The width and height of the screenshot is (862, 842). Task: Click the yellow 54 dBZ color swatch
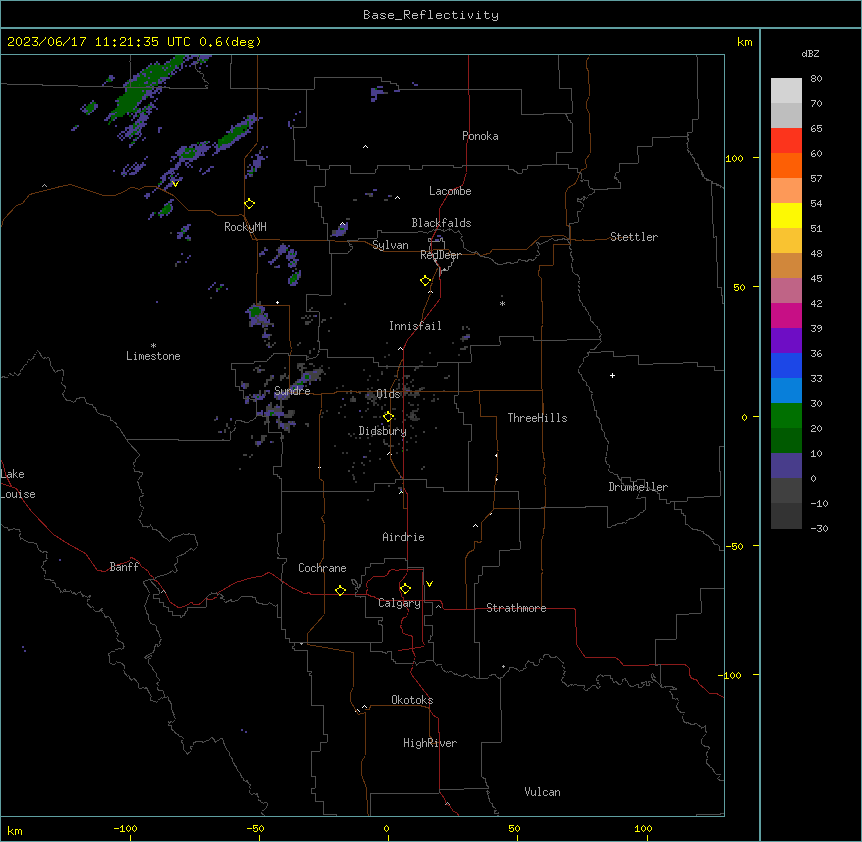coord(786,215)
